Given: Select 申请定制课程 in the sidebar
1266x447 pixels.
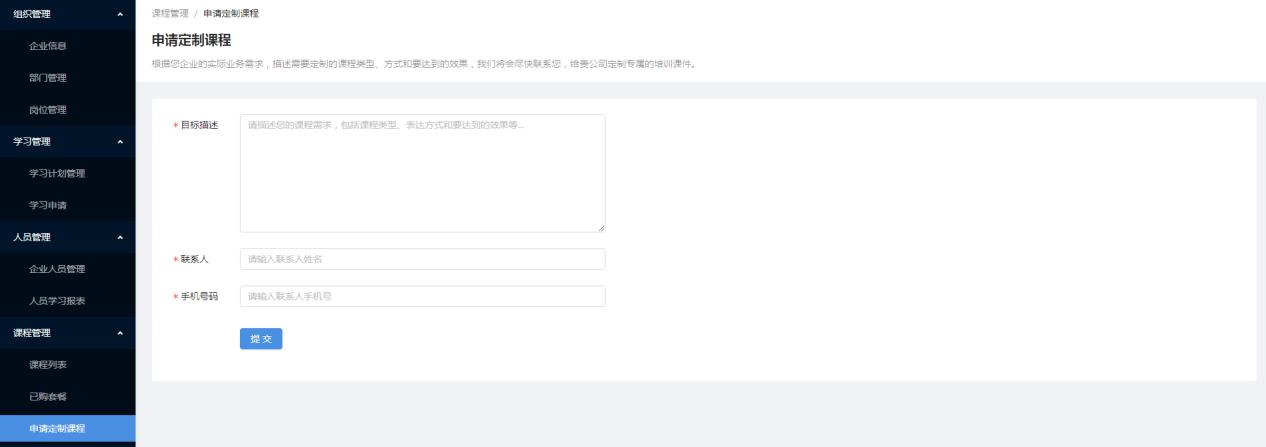Looking at the screenshot, I should [67, 429].
